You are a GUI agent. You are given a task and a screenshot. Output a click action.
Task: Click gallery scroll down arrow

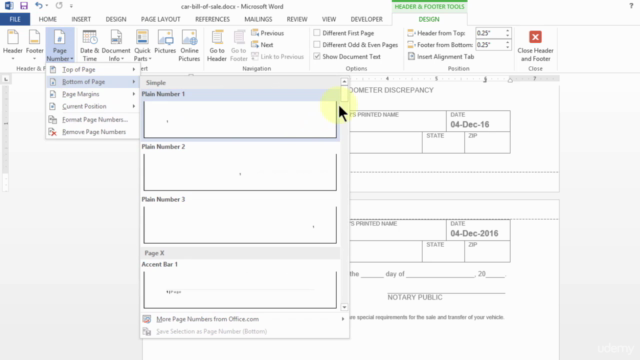pos(344,307)
